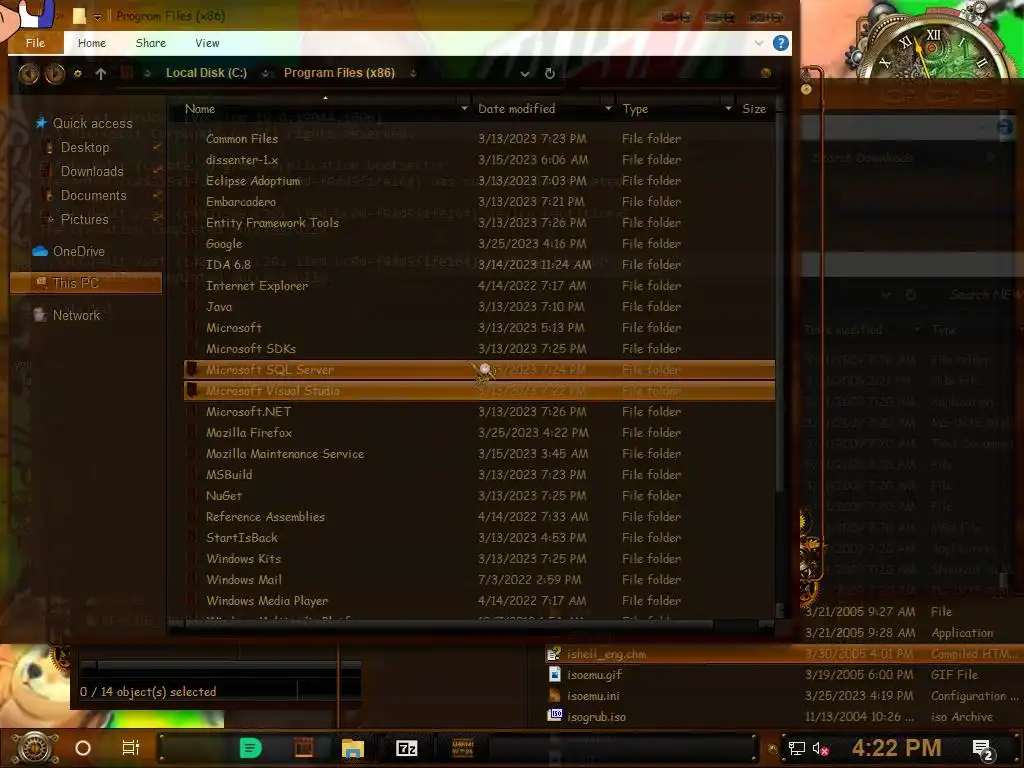Select OneDrive in the navigation pane
The height and width of the screenshot is (768, 1024).
[78, 251]
